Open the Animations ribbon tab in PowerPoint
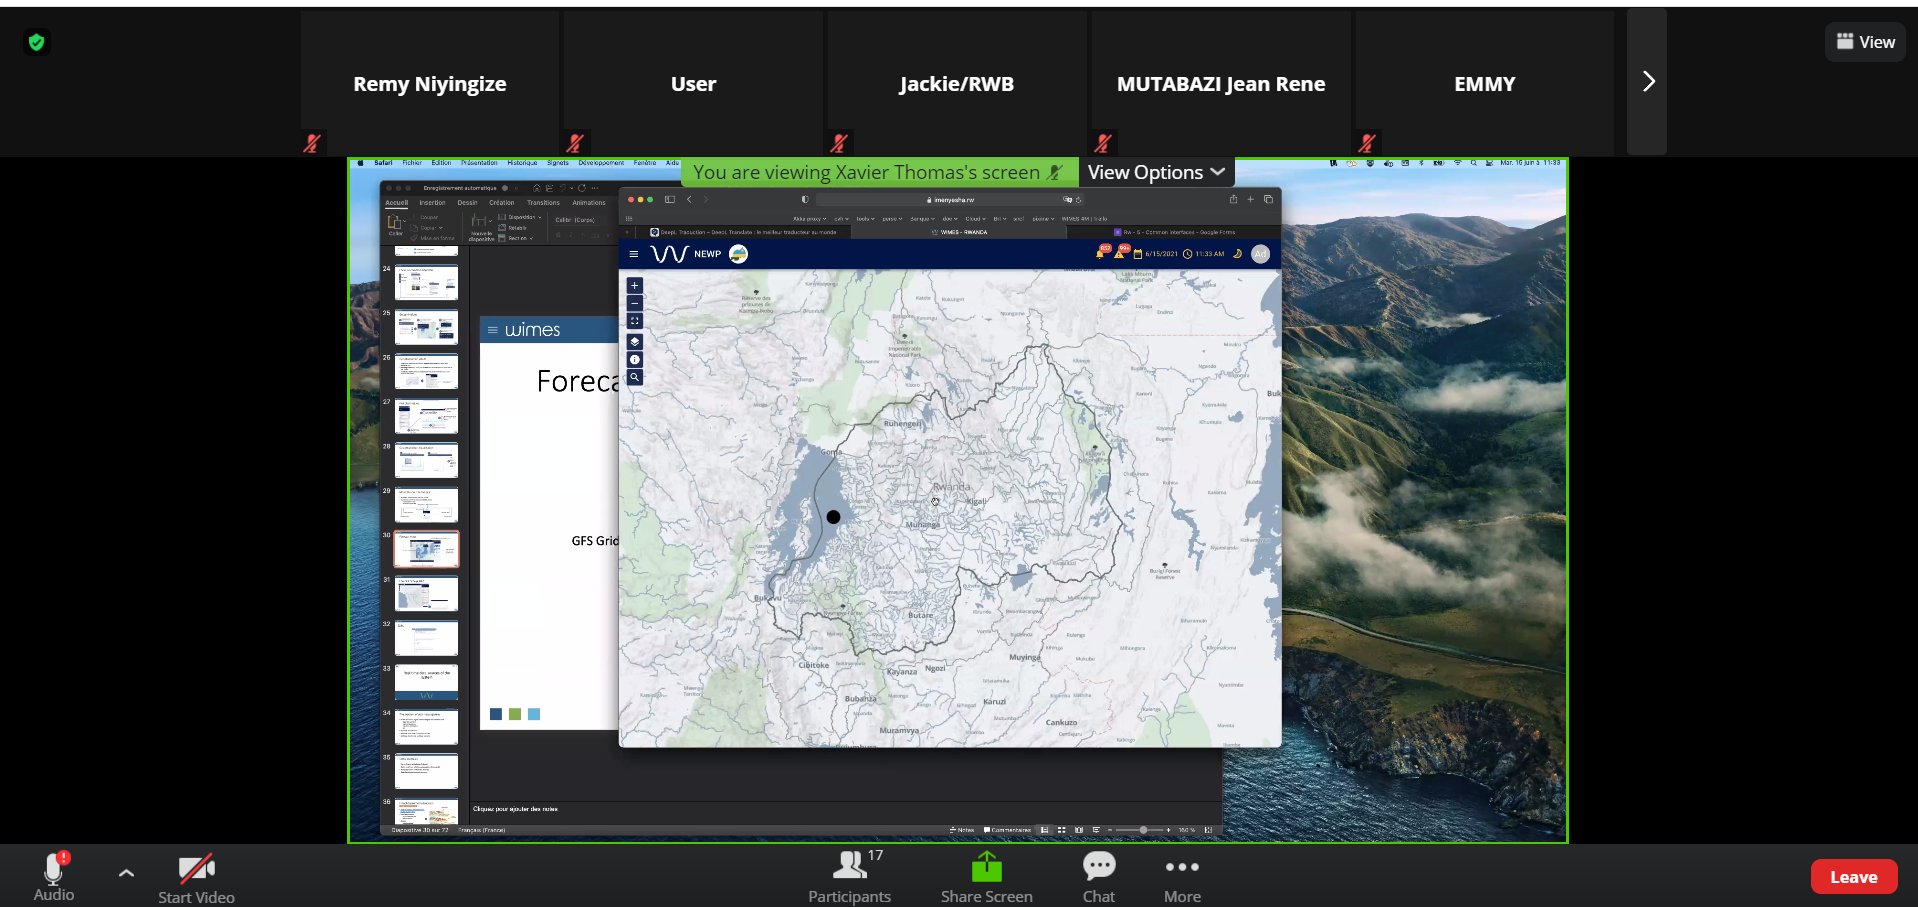 click(589, 203)
